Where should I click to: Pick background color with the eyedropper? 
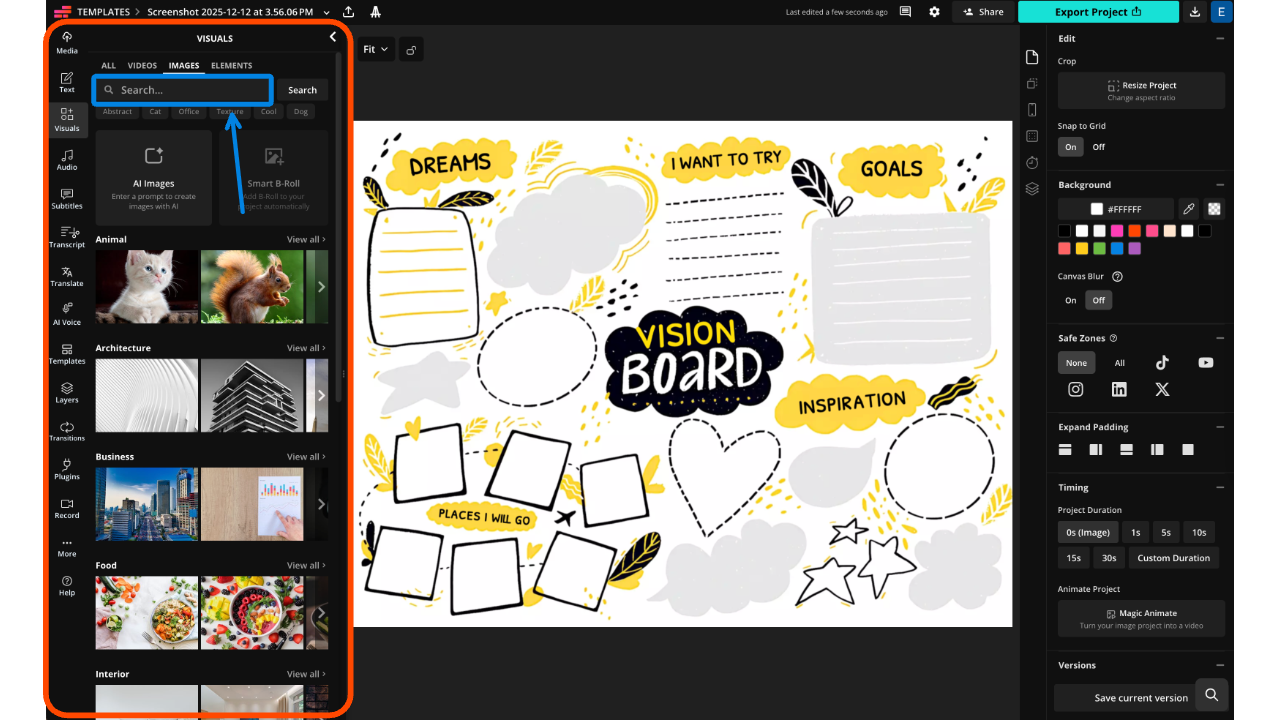[1189, 209]
